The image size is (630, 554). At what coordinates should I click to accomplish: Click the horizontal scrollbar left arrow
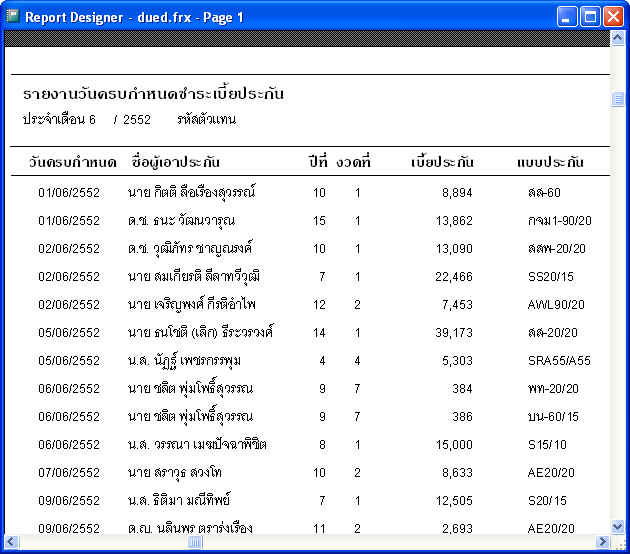12,542
